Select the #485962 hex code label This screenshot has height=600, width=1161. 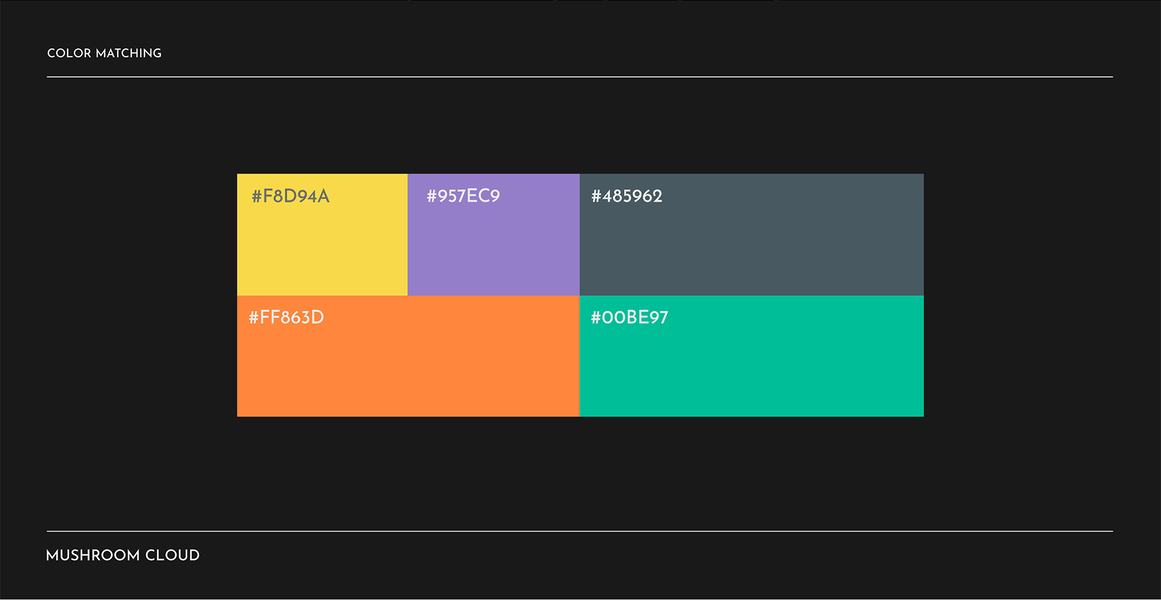[x=627, y=196]
